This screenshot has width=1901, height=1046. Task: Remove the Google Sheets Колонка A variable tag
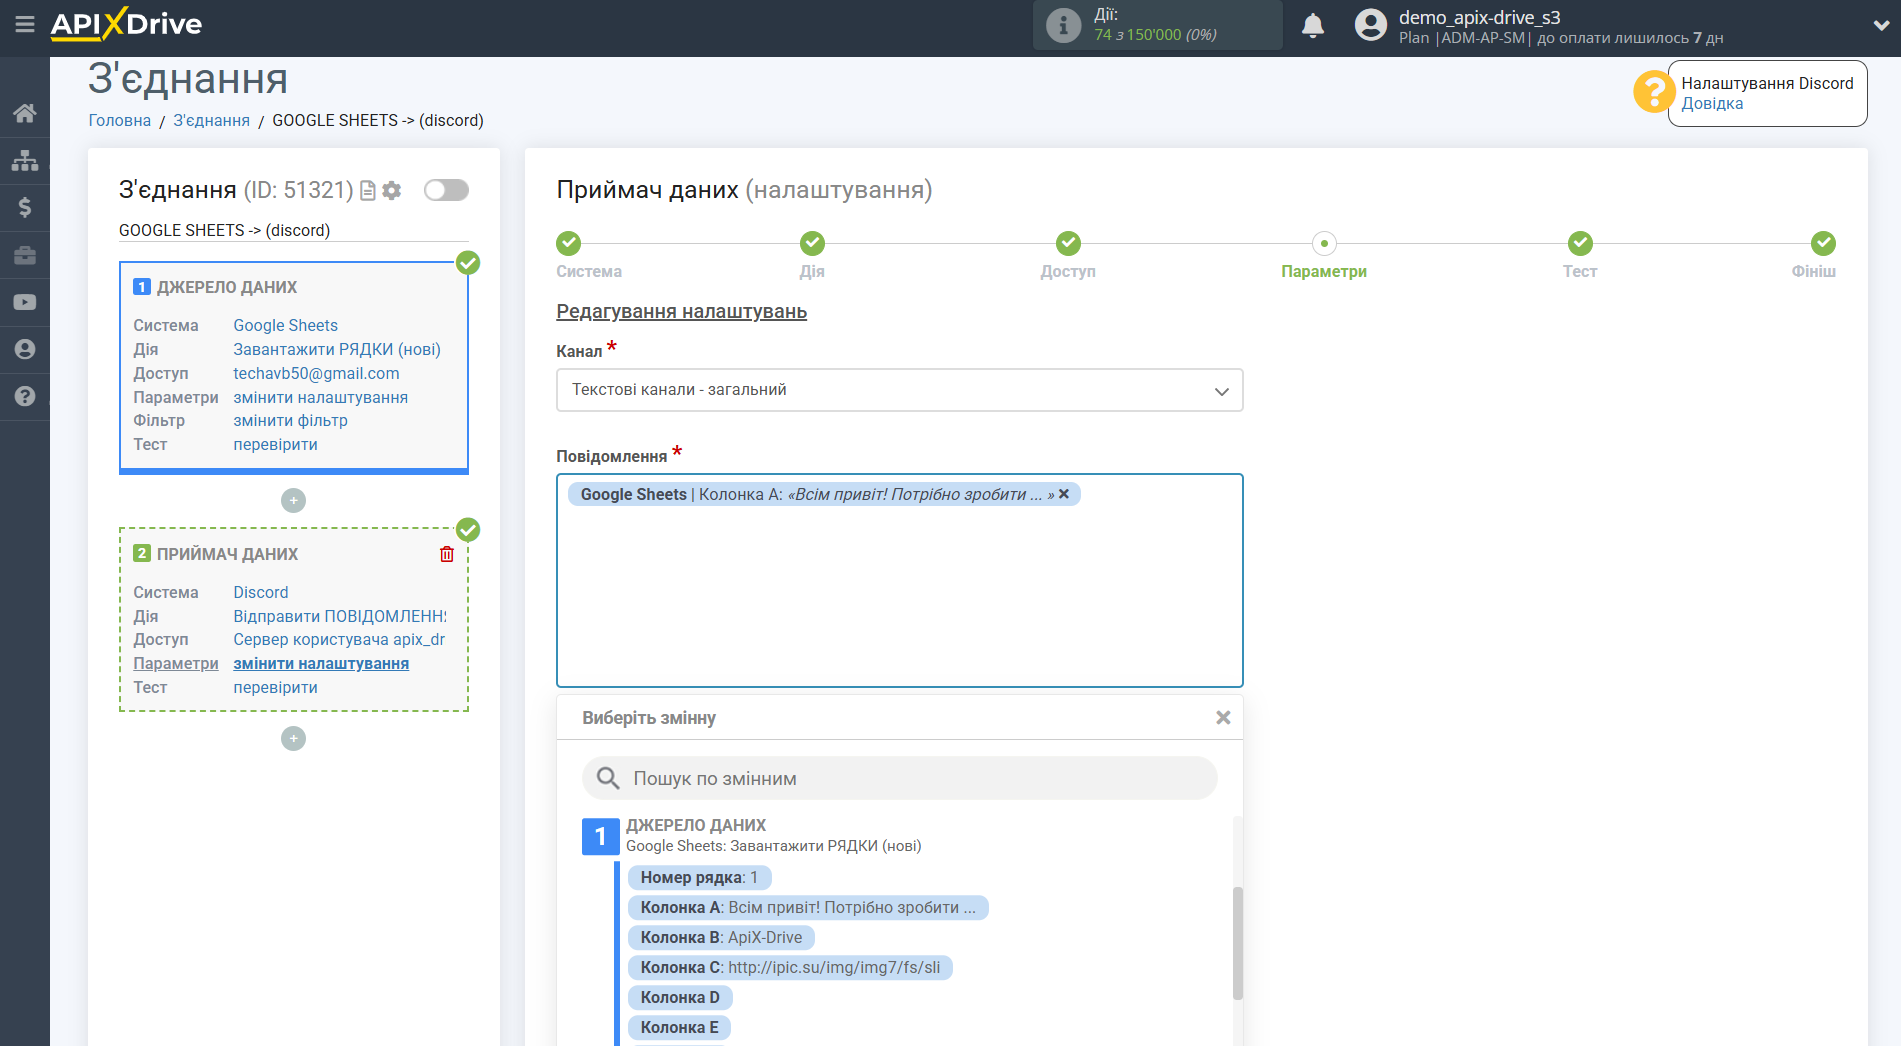point(1064,494)
